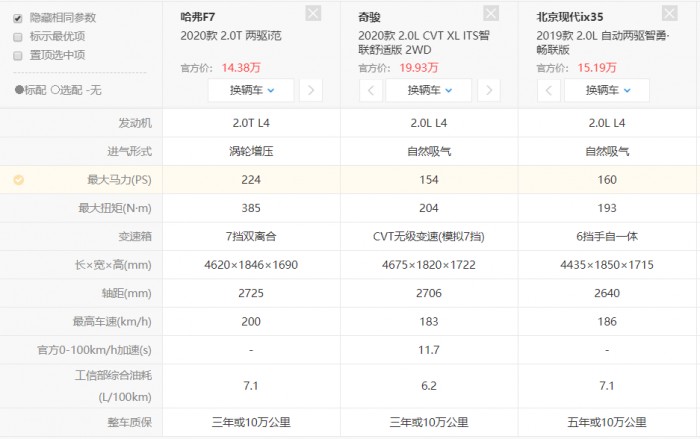Click the orange check icon beside 最大马力
700x439 pixels.
(x=19, y=180)
